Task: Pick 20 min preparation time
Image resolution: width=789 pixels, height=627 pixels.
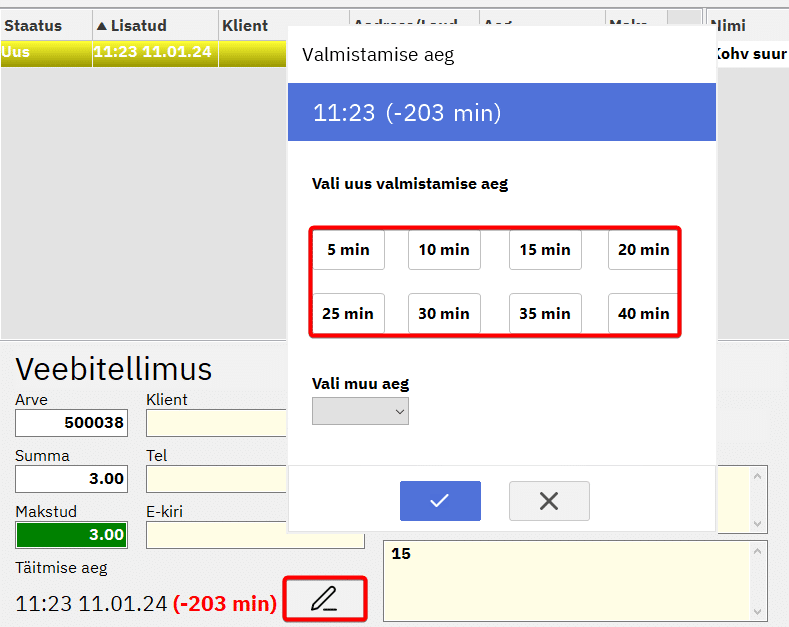Action: click(643, 250)
